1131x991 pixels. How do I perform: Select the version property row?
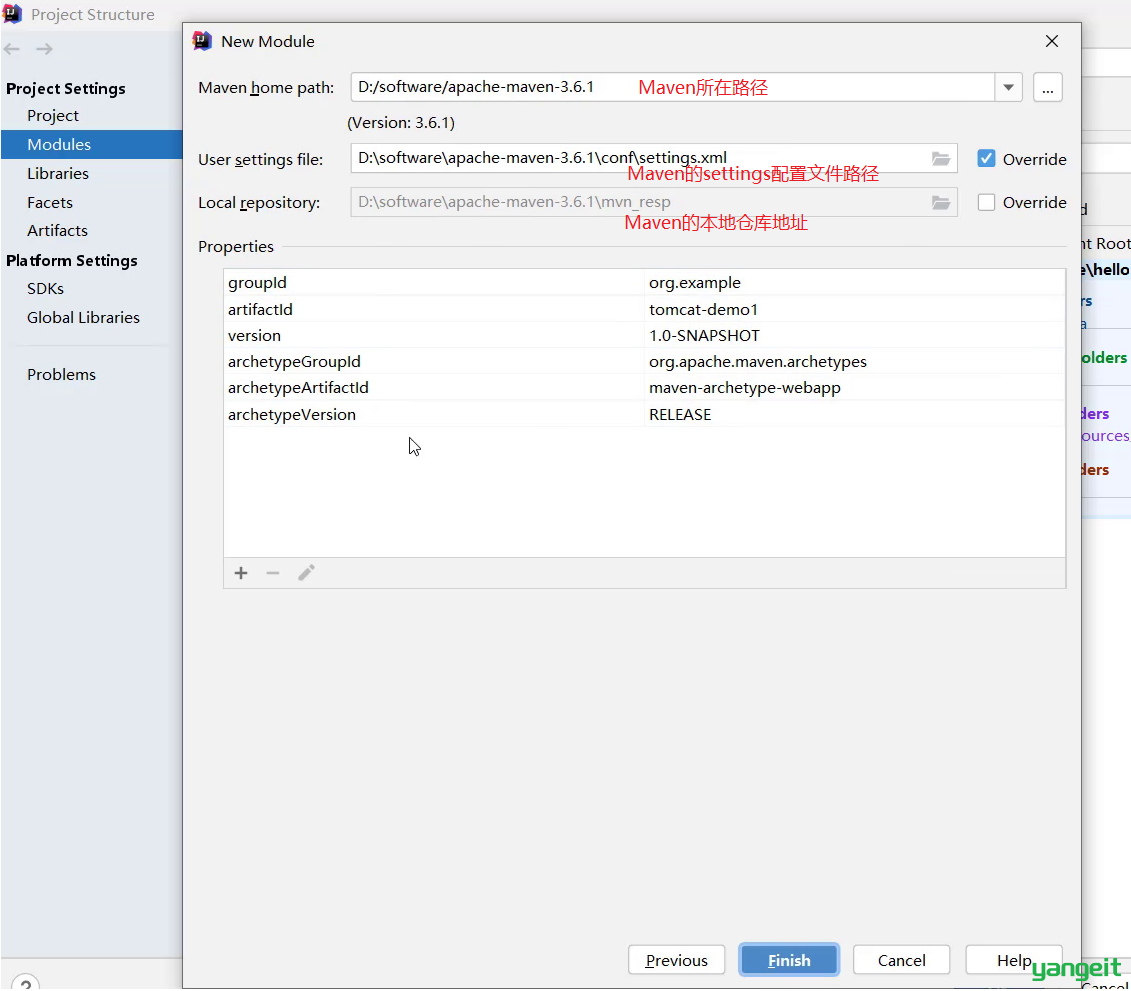coord(644,335)
